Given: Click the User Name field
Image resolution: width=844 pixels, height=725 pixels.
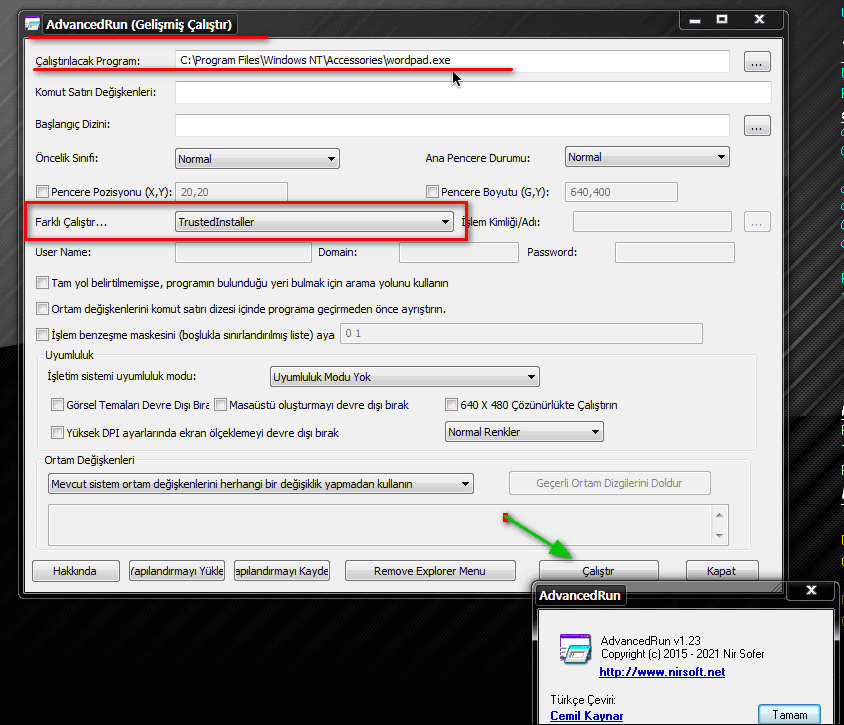Looking at the screenshot, I should (243, 252).
